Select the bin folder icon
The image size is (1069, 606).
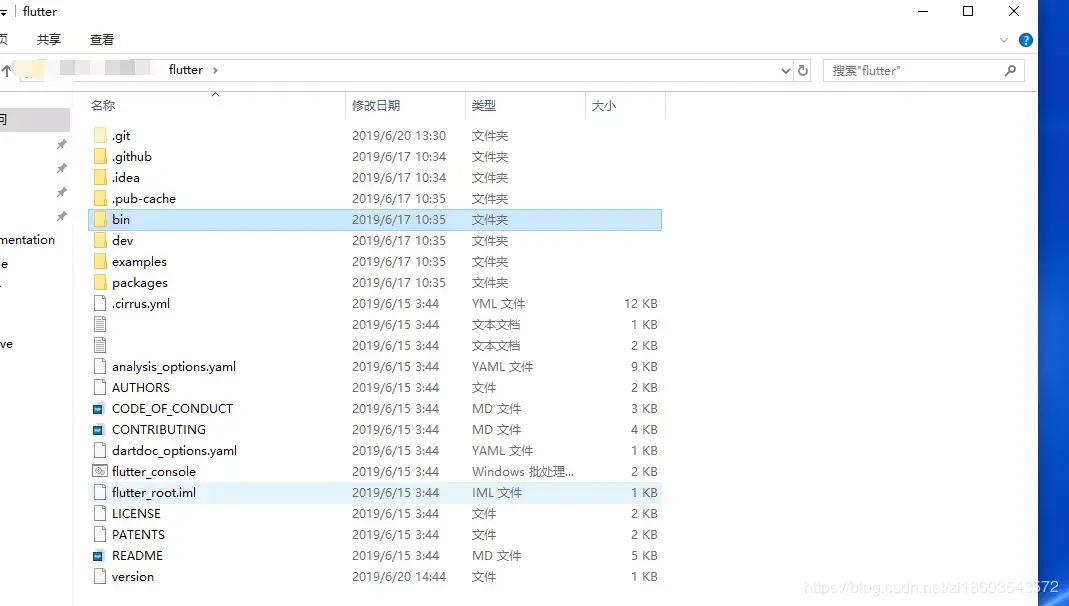click(x=100, y=219)
